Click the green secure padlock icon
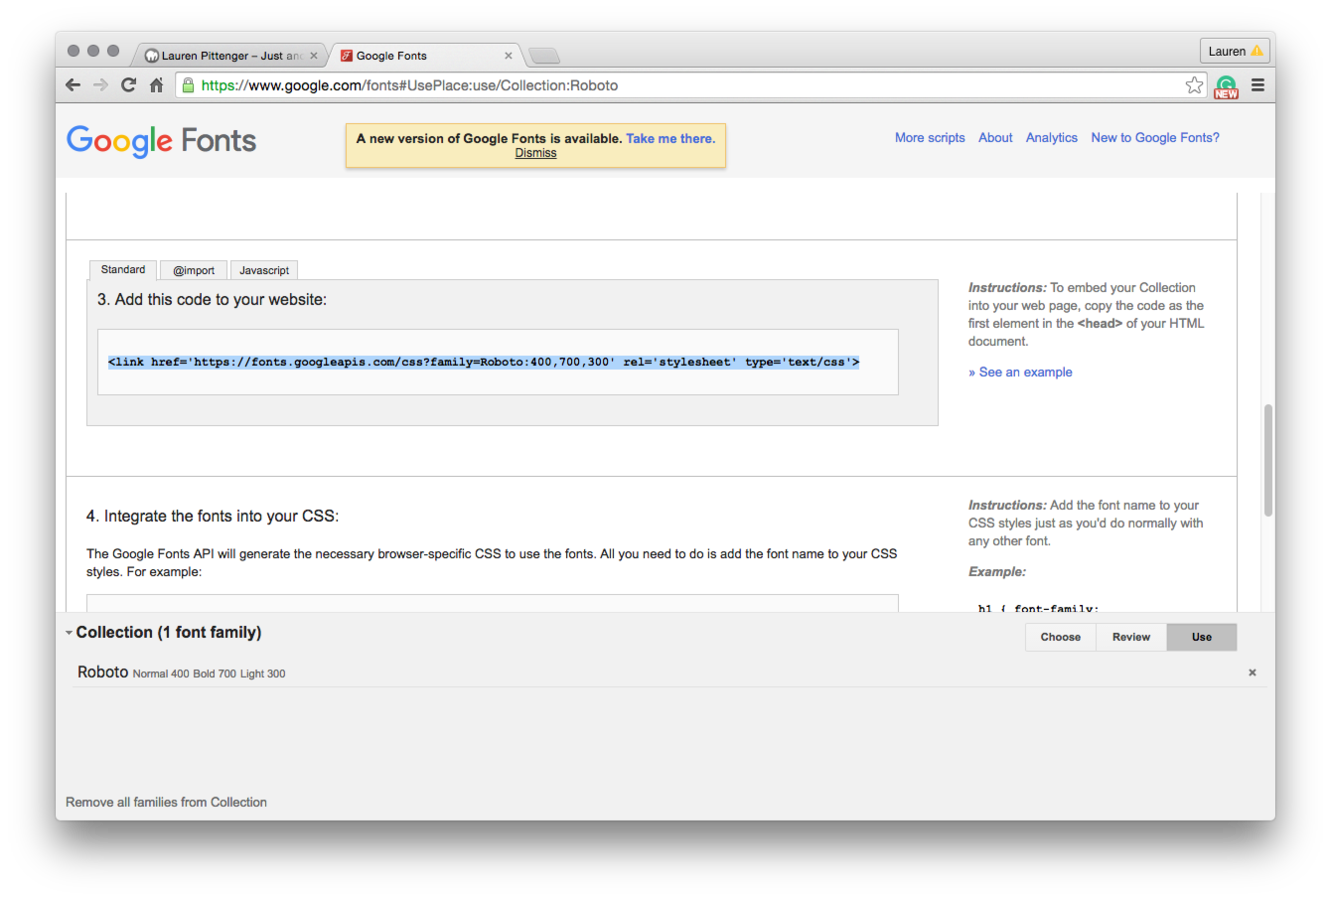The image size is (1331, 900). click(187, 85)
